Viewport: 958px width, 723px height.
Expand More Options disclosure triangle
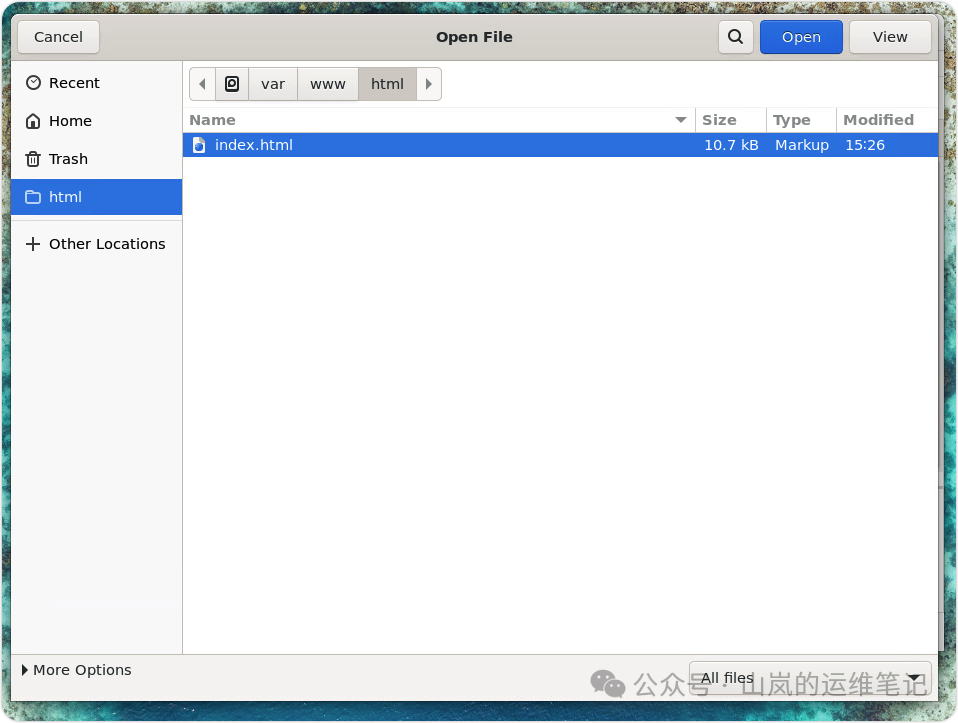(x=24, y=670)
